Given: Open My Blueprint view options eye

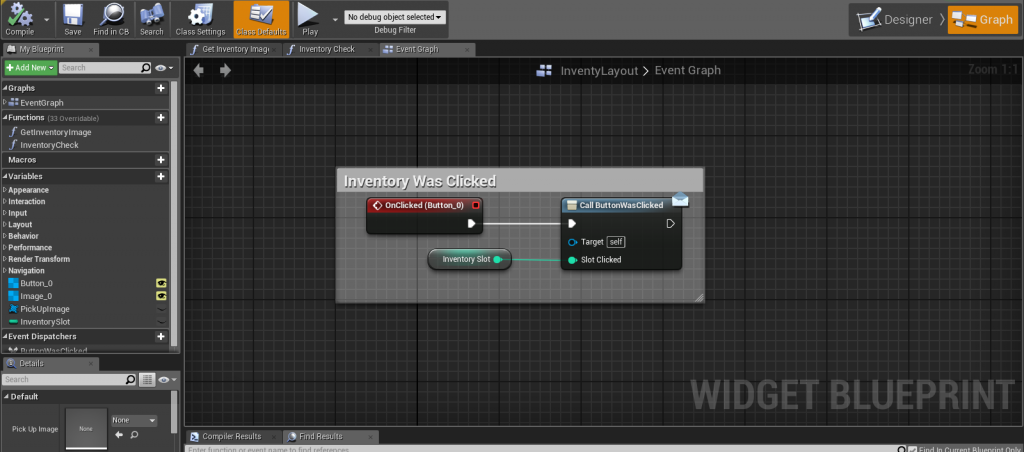Looking at the screenshot, I should [164, 67].
